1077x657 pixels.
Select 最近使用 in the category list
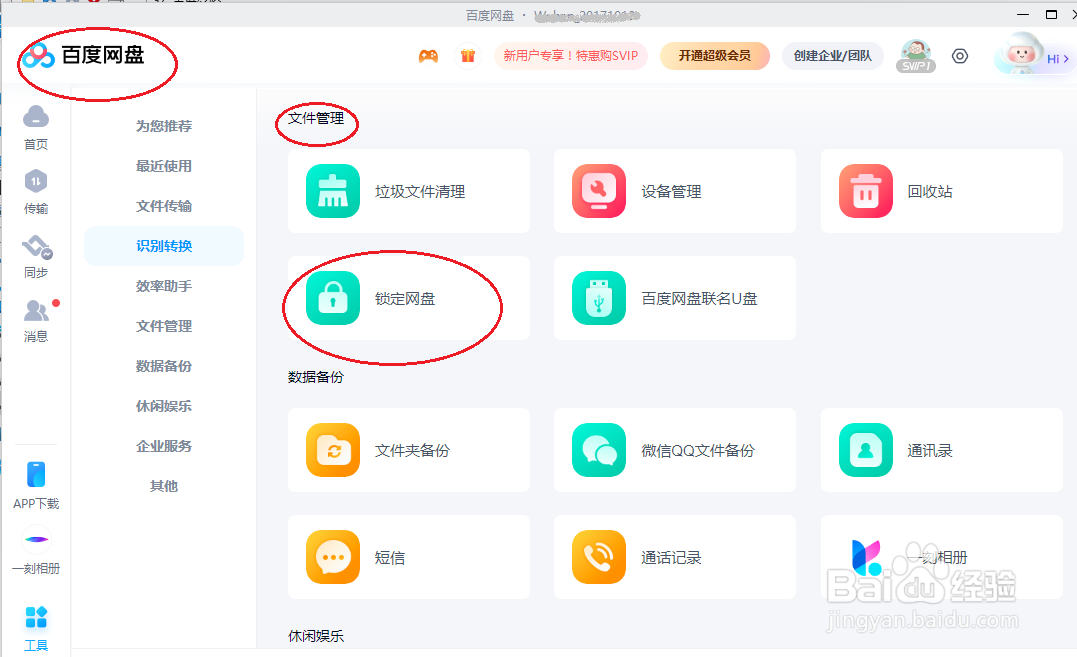(163, 165)
